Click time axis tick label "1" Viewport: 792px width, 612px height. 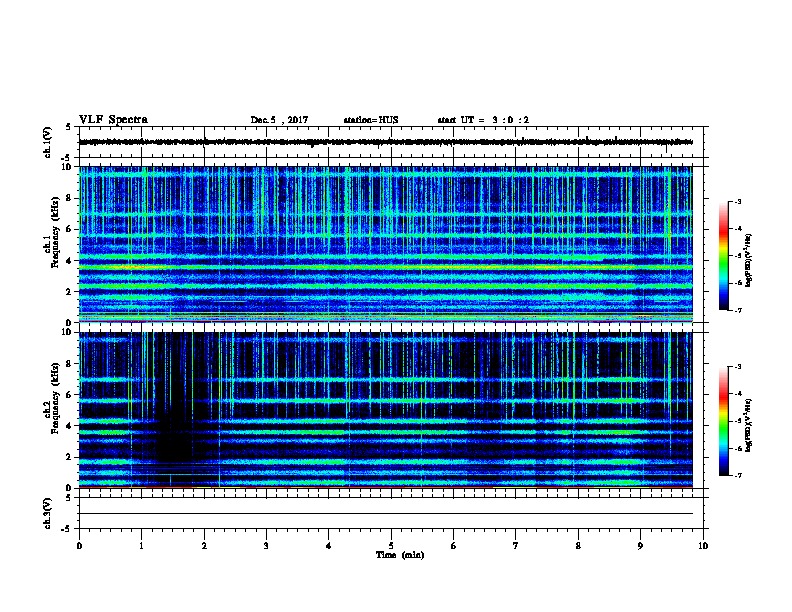tap(141, 546)
